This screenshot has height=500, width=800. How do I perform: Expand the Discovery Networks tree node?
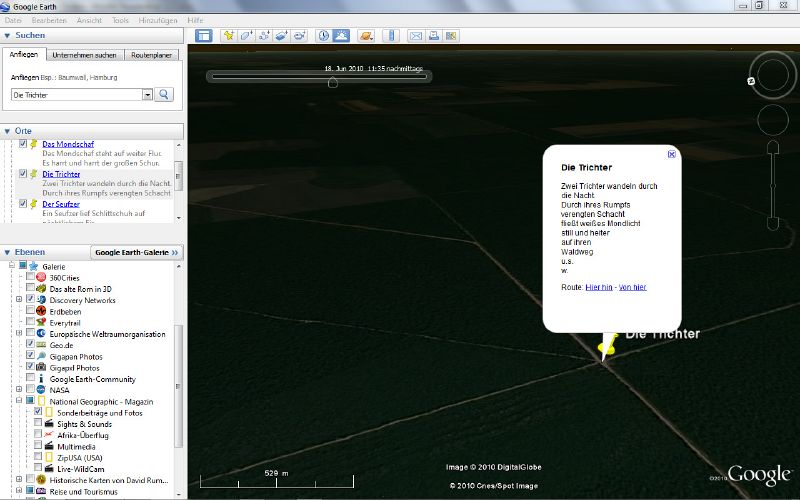(19, 299)
